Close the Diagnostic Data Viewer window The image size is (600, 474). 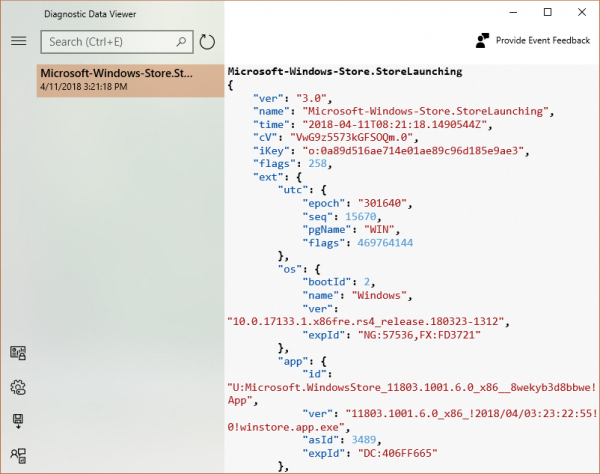[x=582, y=12]
